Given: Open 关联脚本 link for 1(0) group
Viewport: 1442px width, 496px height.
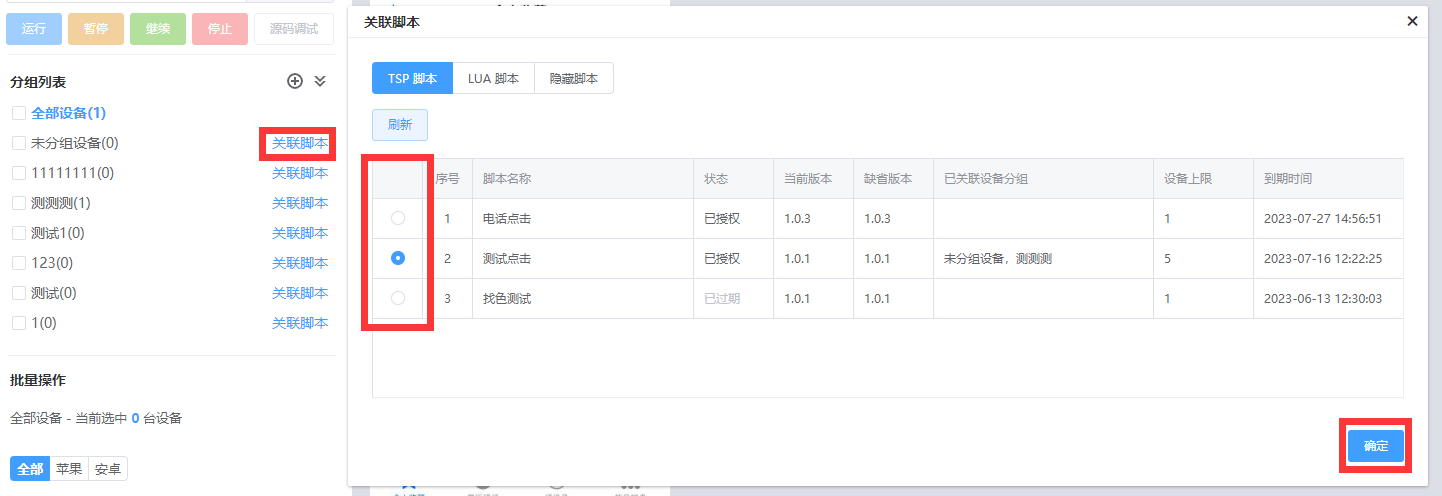Looking at the screenshot, I should 300,323.
